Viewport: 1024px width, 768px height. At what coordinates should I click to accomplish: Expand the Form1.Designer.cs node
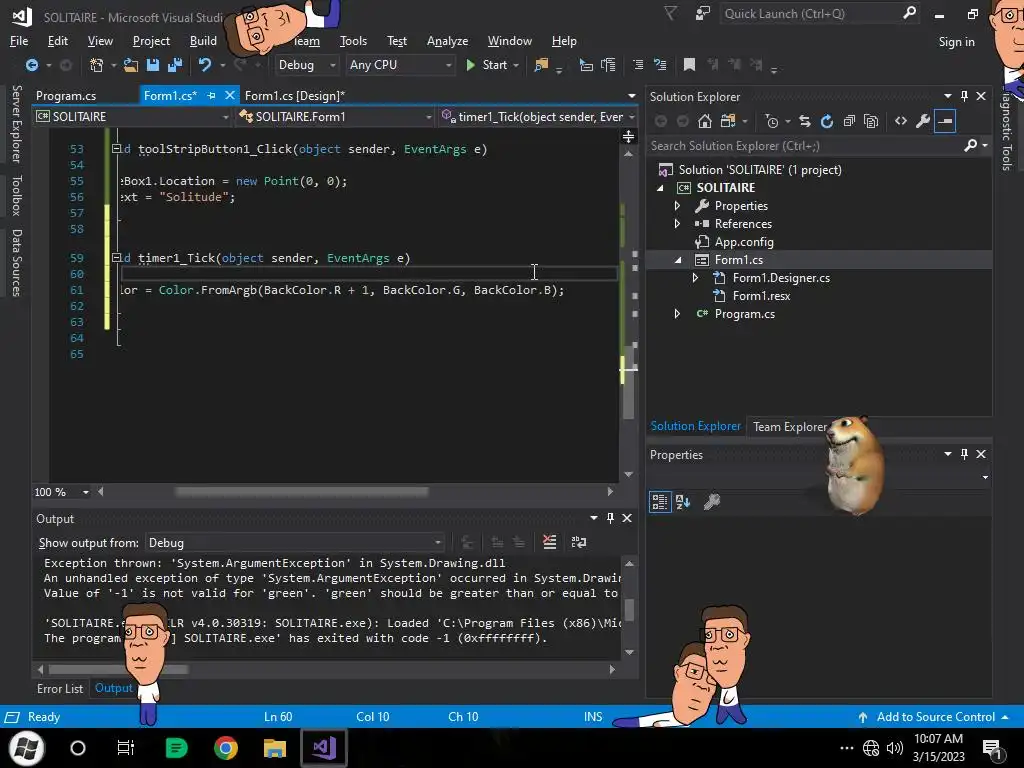[x=696, y=278]
